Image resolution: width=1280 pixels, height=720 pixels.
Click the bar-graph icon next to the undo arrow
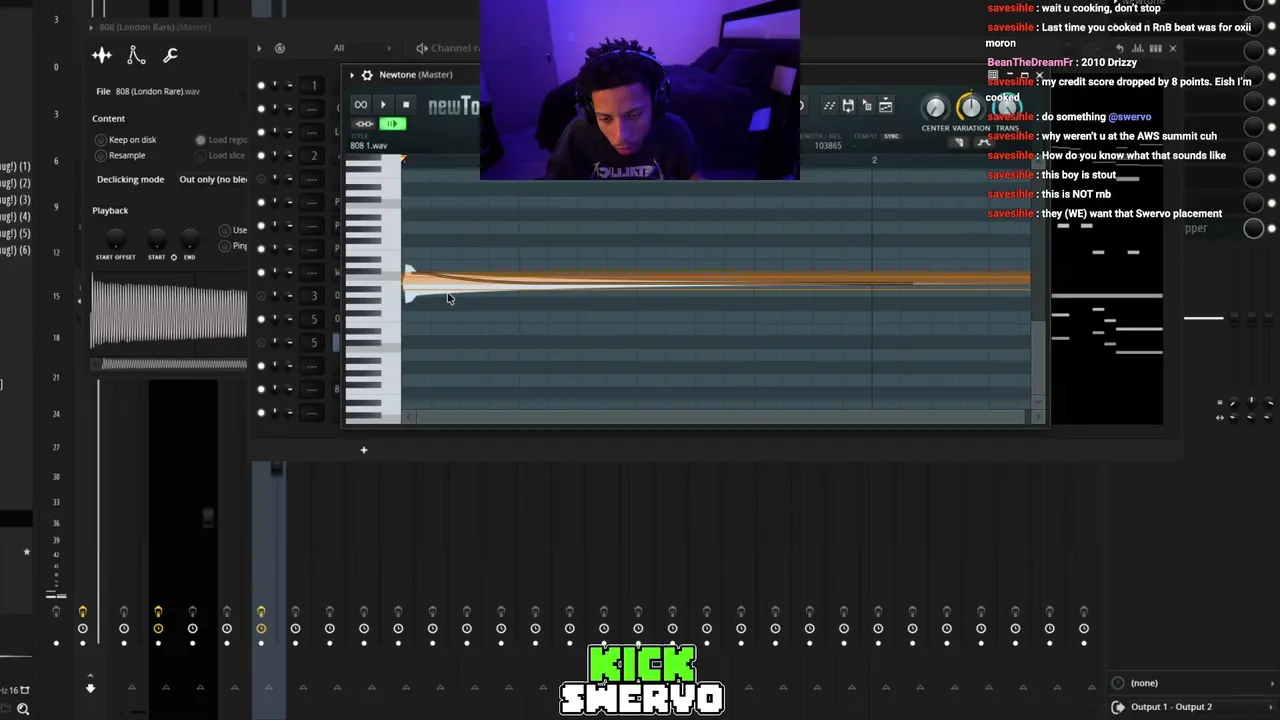point(1138,48)
